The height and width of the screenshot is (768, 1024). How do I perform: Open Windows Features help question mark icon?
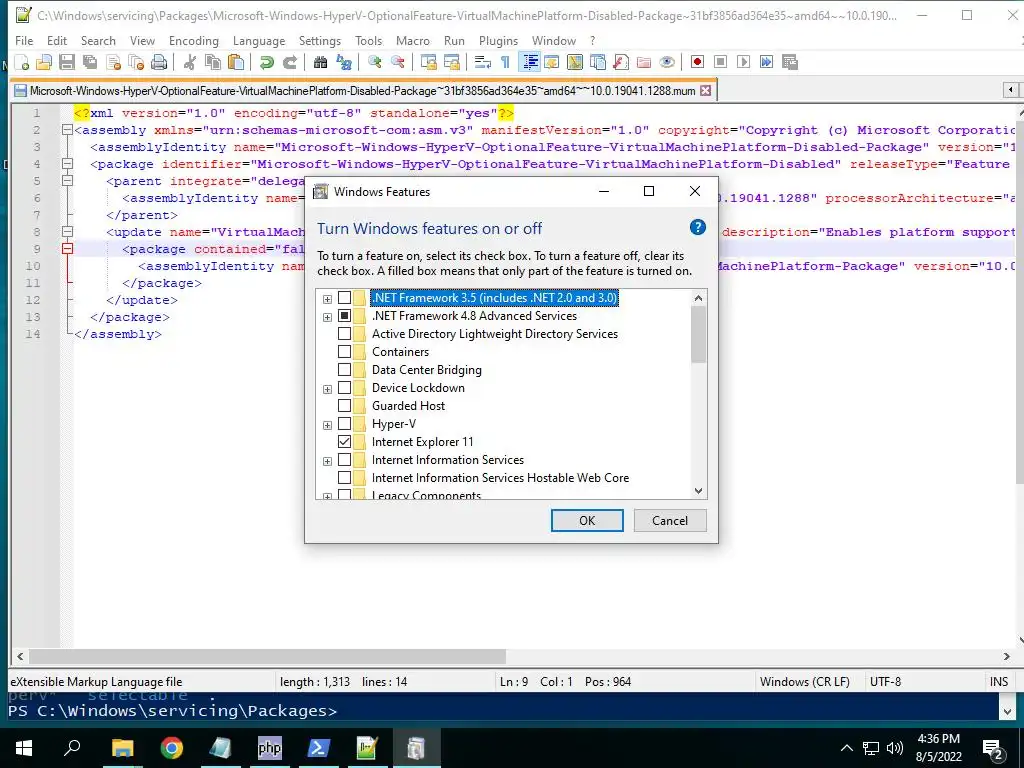[x=697, y=227]
